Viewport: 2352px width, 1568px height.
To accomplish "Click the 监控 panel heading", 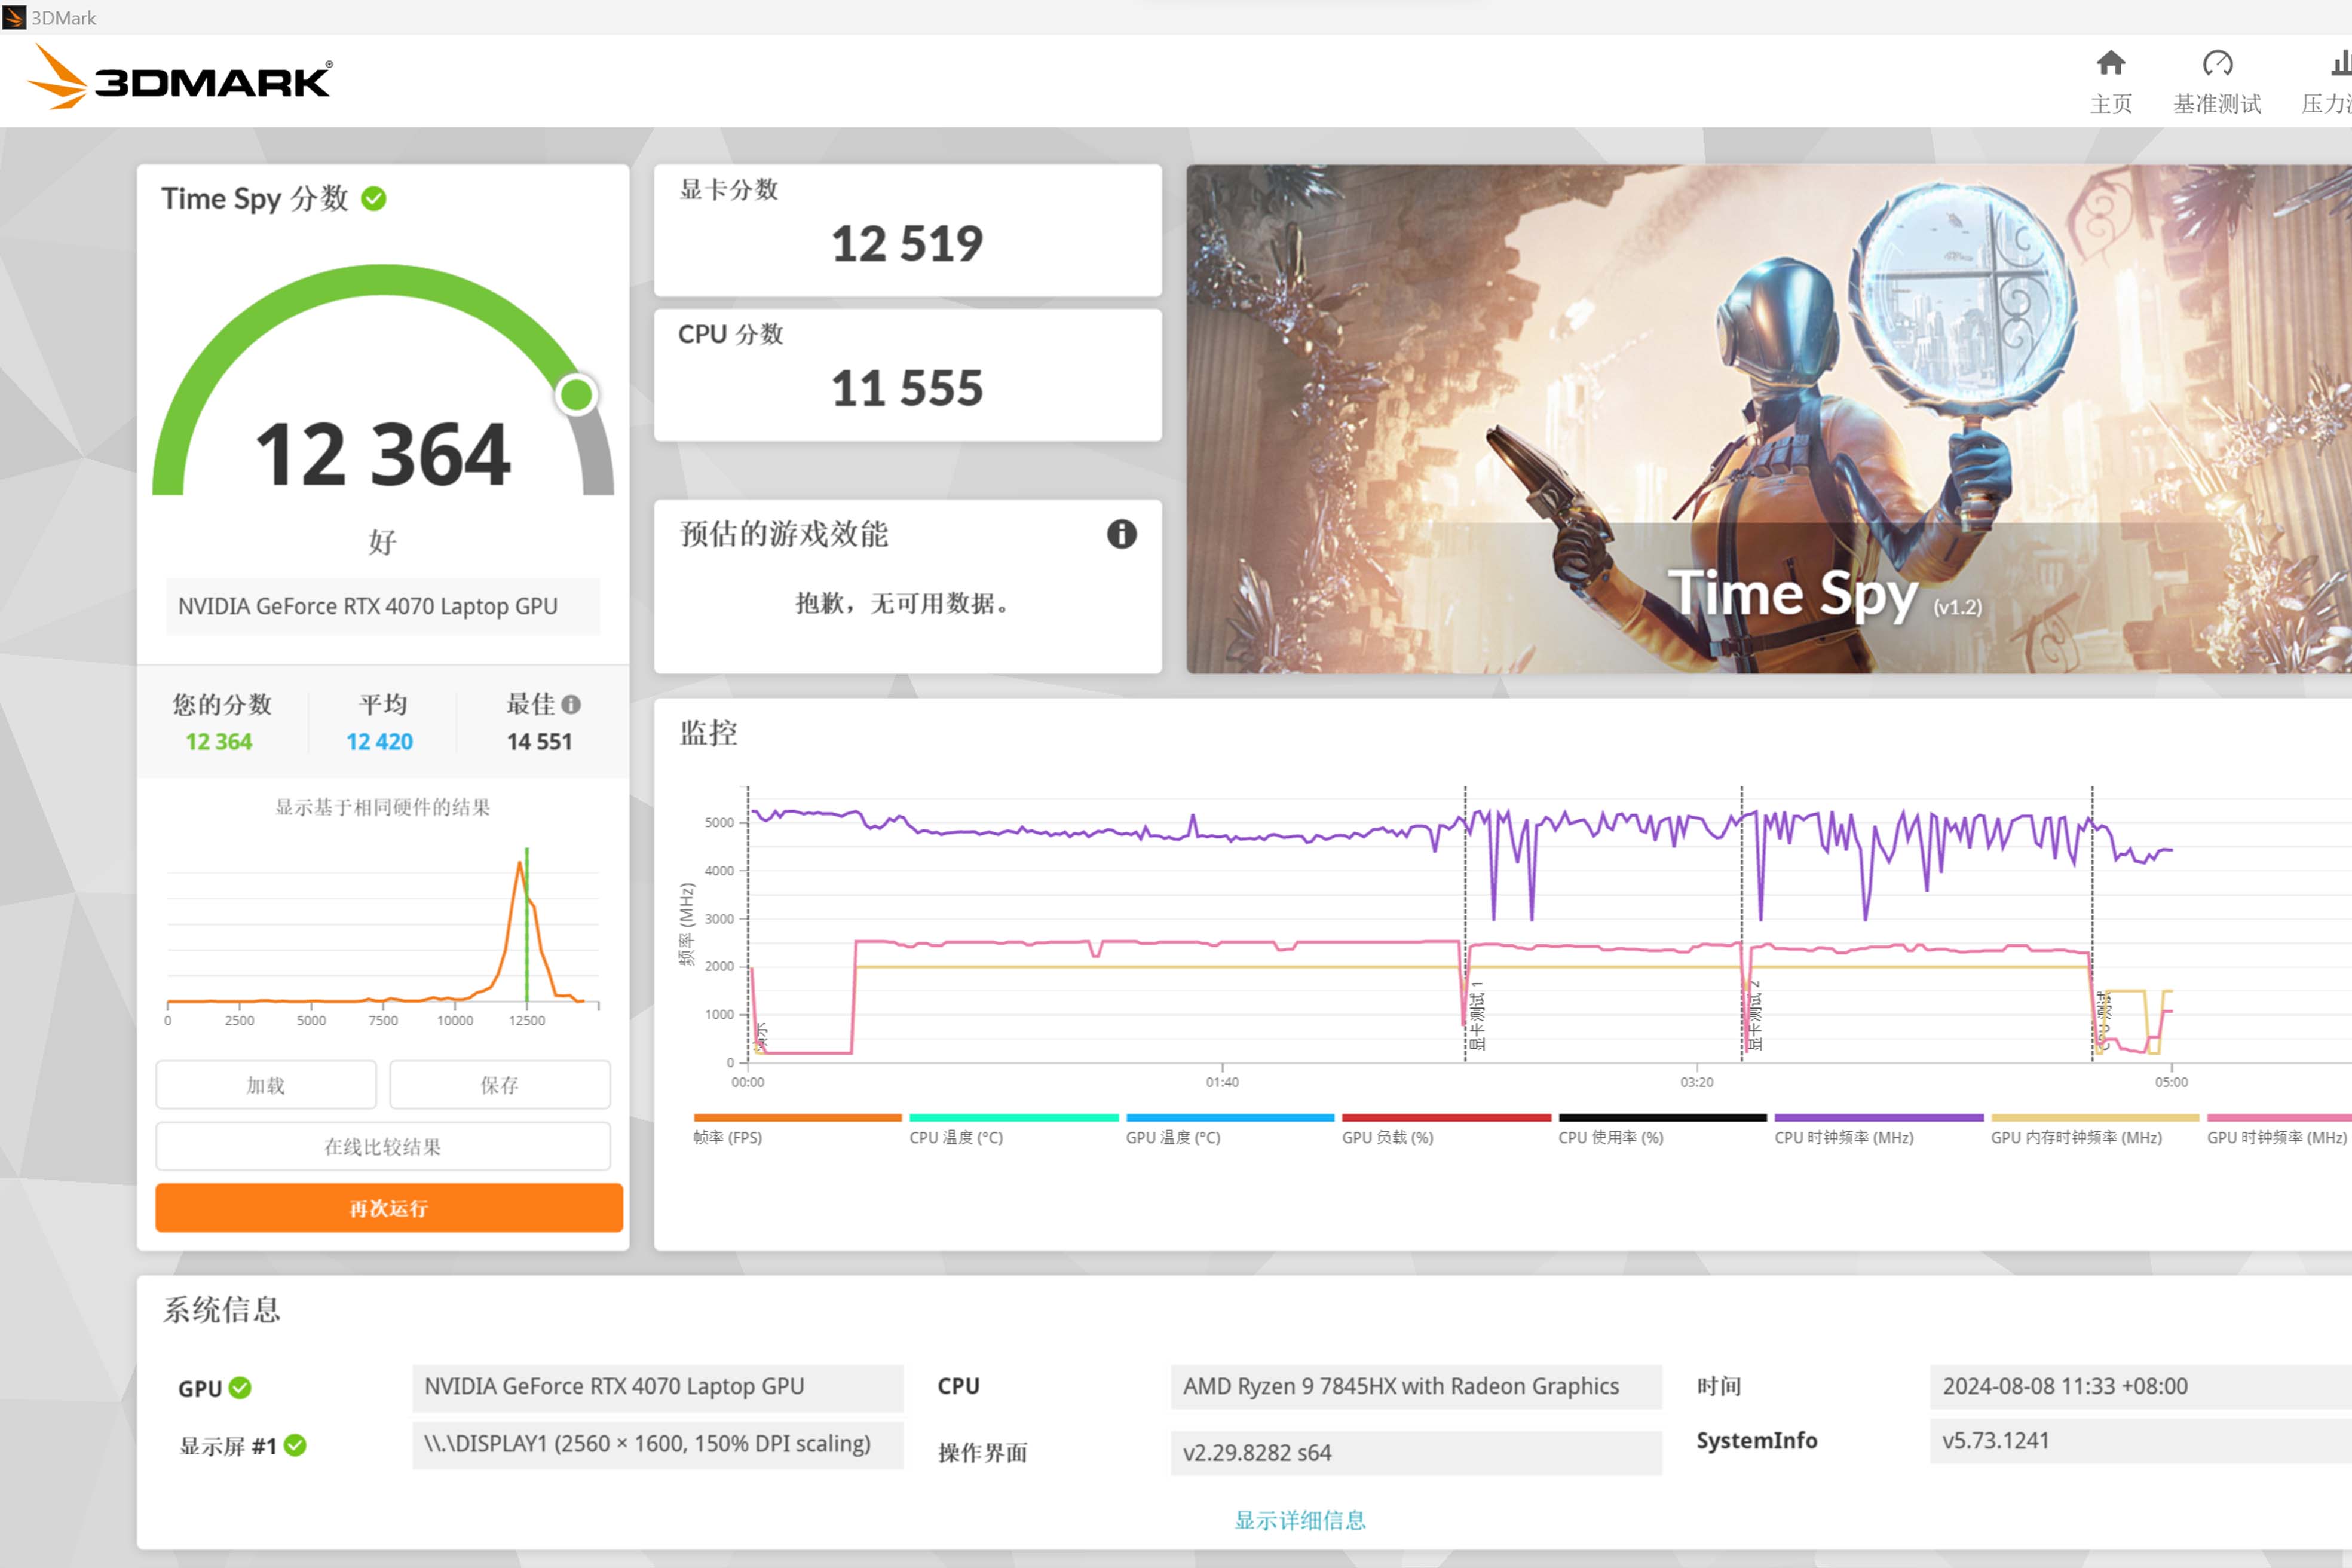I will pos(708,733).
